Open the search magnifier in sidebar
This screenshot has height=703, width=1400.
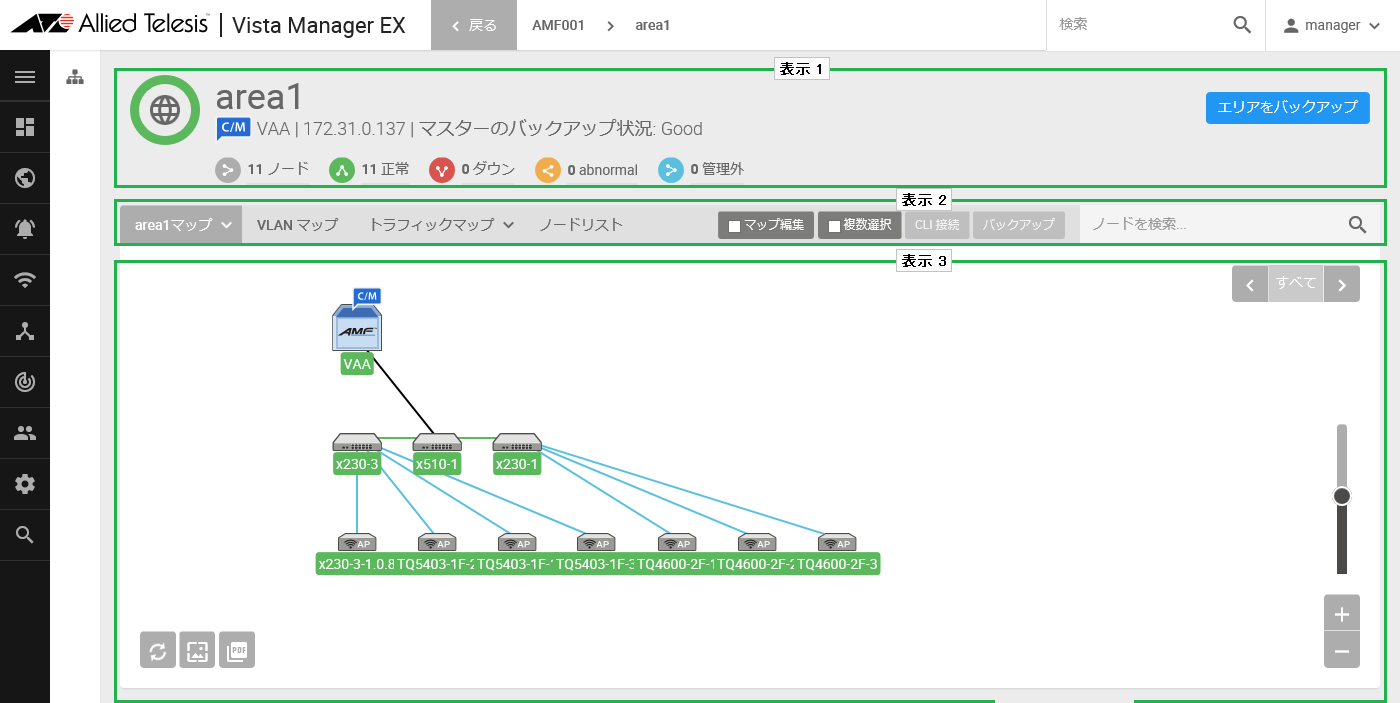(25, 535)
